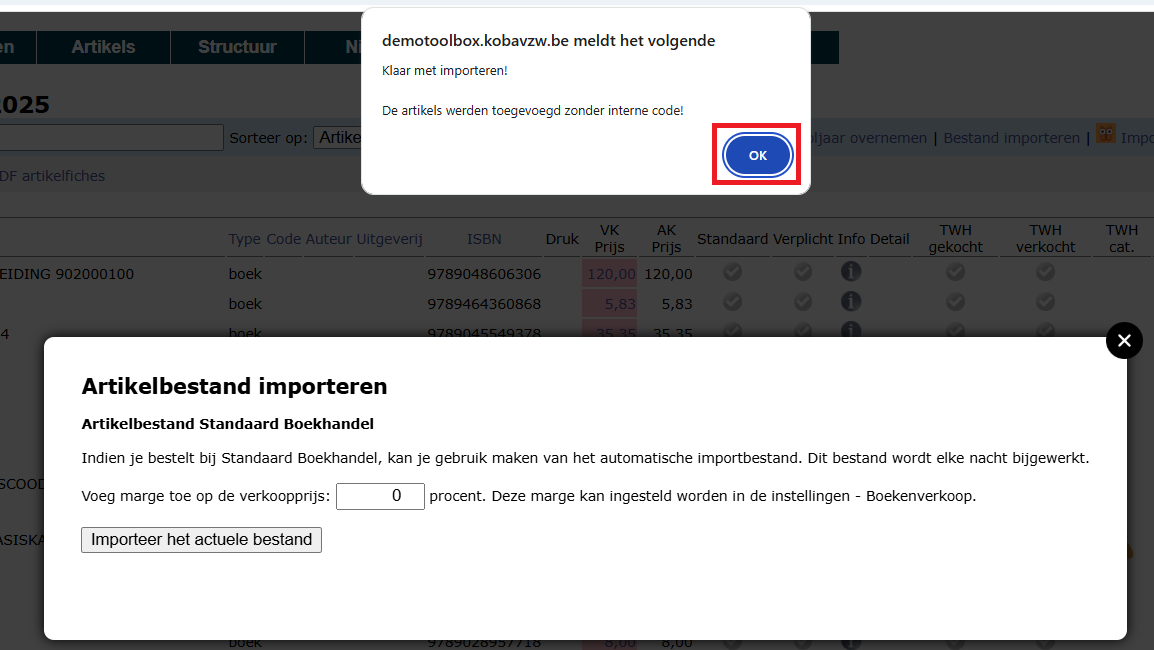Viewport: 1154px width, 650px height.
Task: Sort the table by Type column
Action: point(244,239)
